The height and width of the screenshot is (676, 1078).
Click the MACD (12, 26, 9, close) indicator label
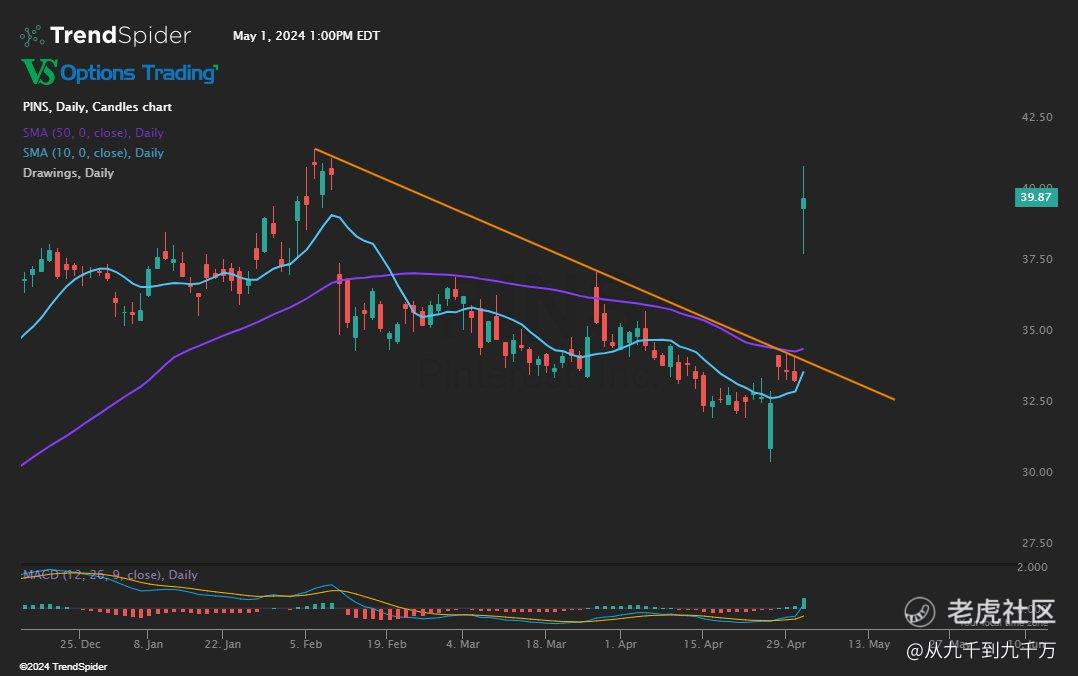[110, 574]
